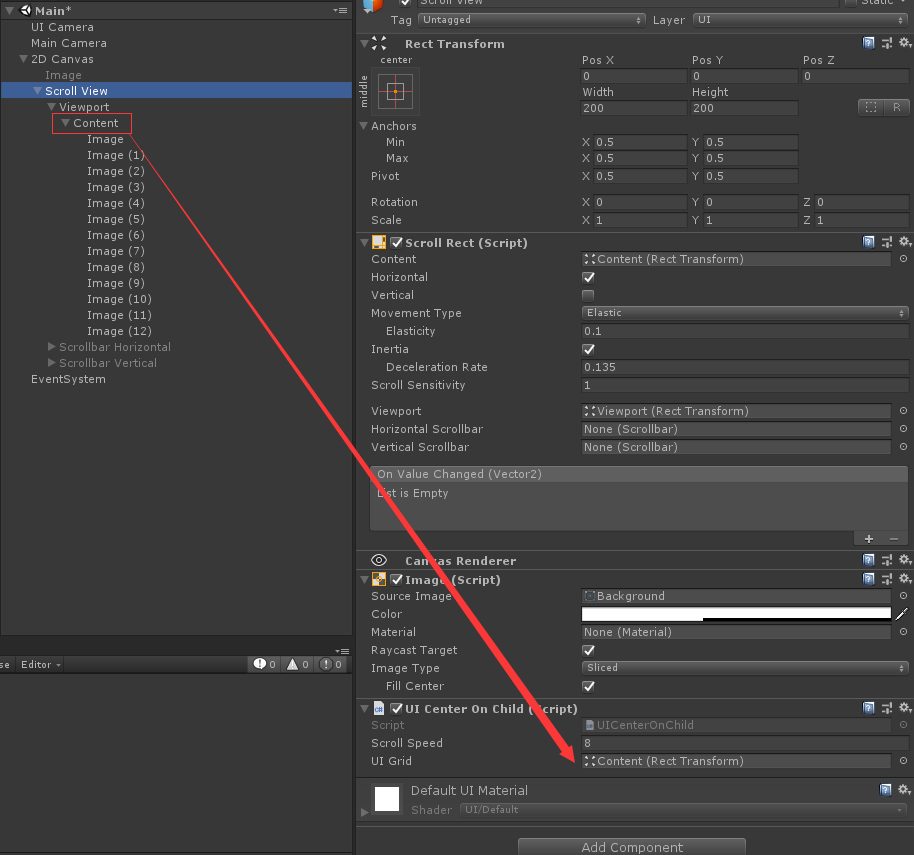Pick object for UI Grid field
This screenshot has width=914, height=855.
click(x=903, y=761)
